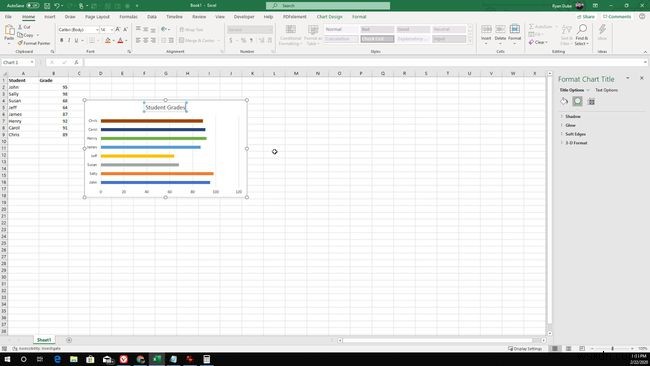The width and height of the screenshot is (650, 366).
Task: Toggle the AutoSave switch
Action: point(33,5)
